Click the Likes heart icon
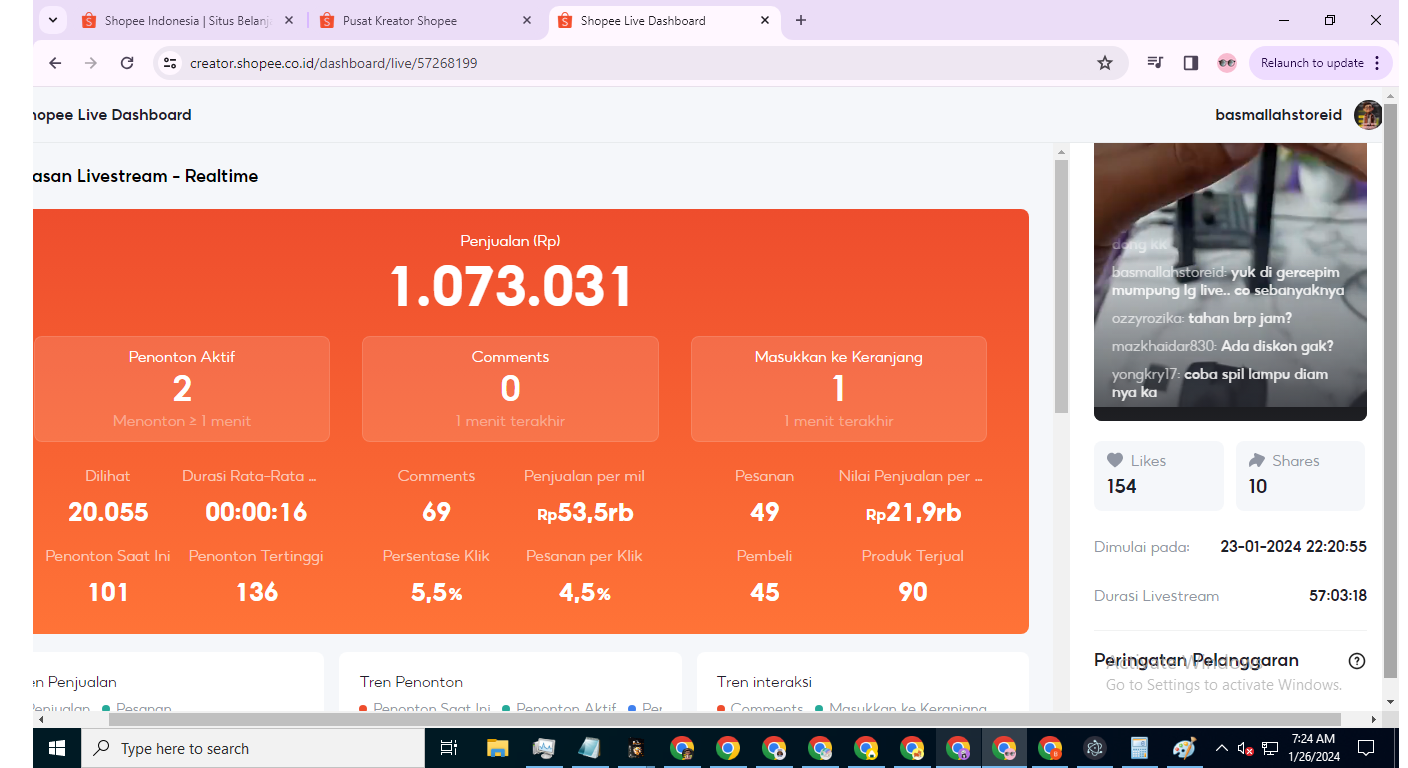 1114,460
